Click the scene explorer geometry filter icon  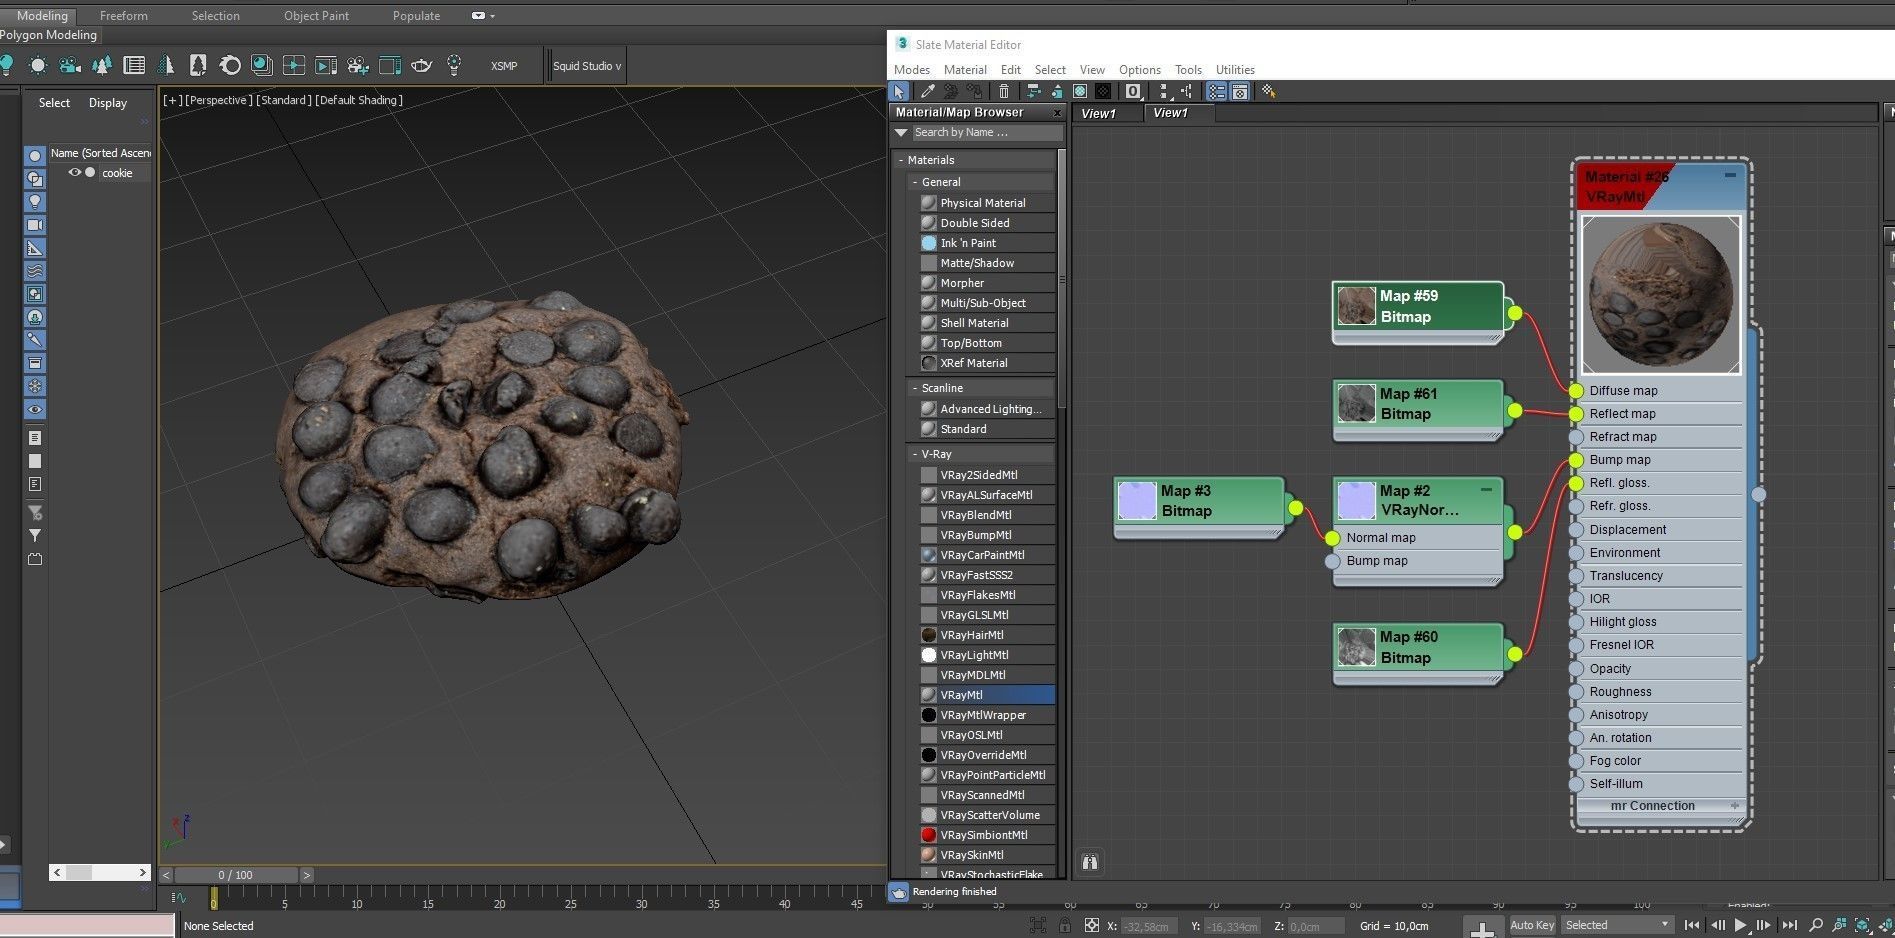point(35,156)
